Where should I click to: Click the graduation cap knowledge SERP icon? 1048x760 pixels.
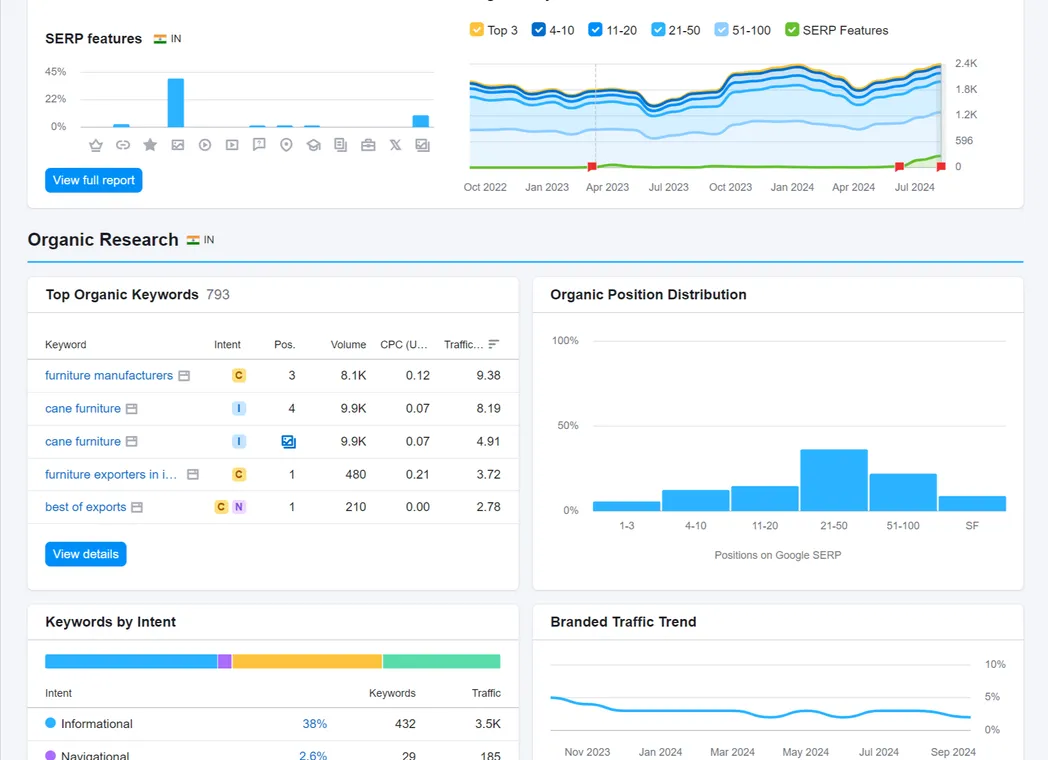click(x=313, y=145)
